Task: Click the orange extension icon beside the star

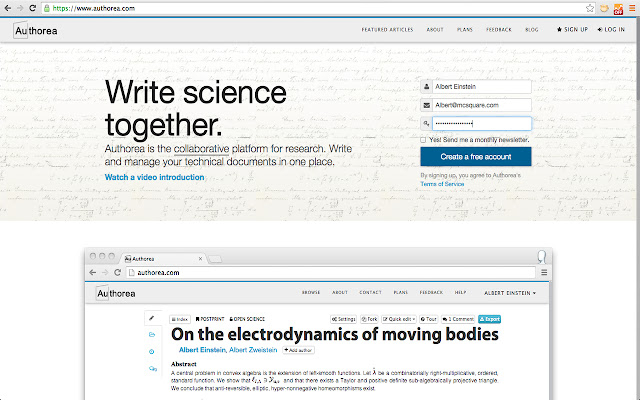Action: point(604,8)
